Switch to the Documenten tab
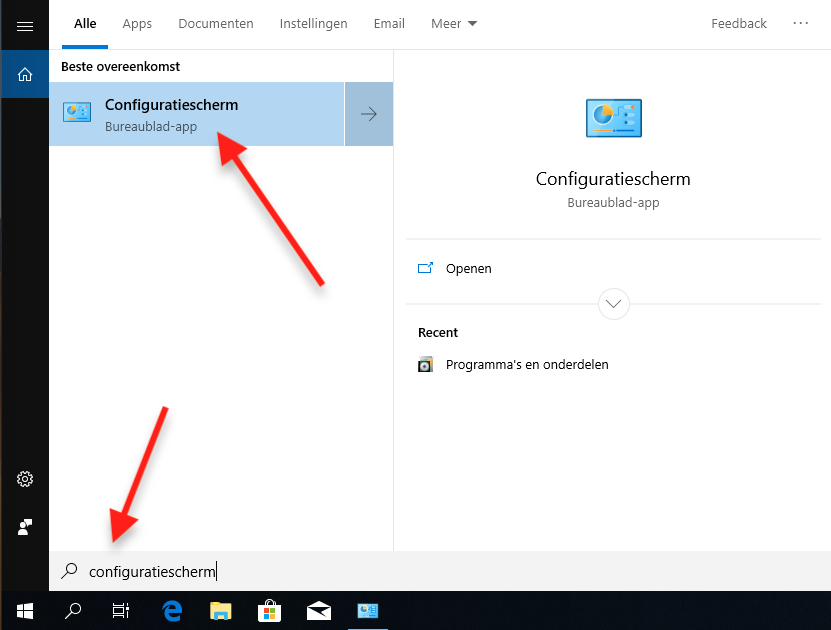This screenshot has width=831, height=630. click(216, 23)
